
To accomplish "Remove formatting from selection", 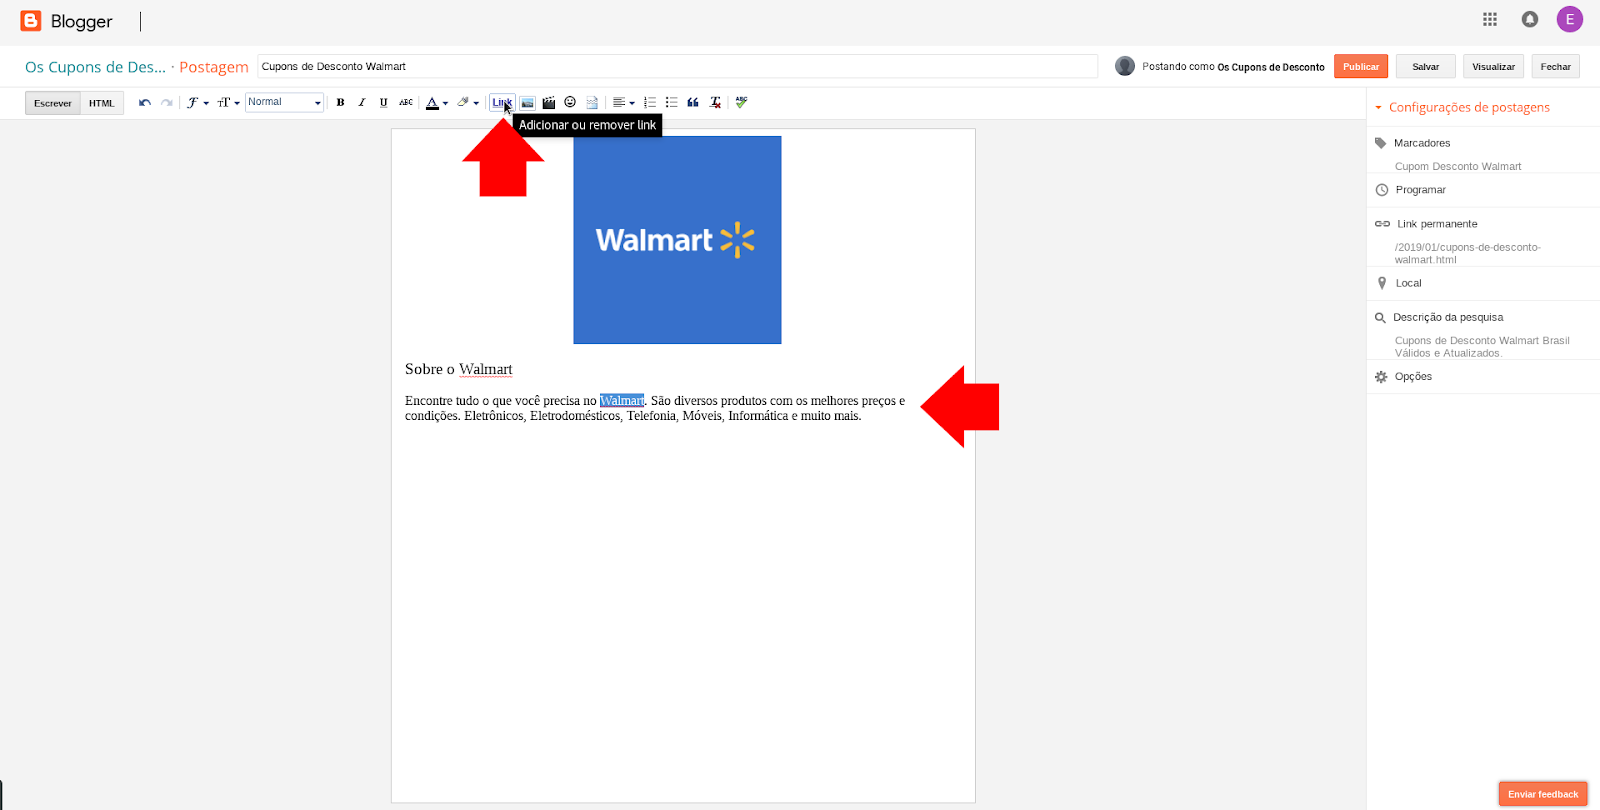I will pyautogui.click(x=715, y=103).
